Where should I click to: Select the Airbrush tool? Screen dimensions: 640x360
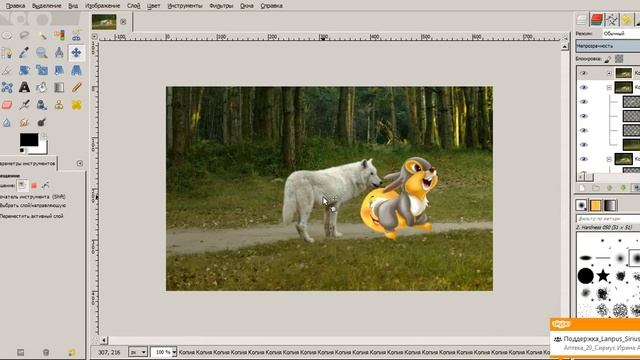pyautogui.click(x=24, y=105)
